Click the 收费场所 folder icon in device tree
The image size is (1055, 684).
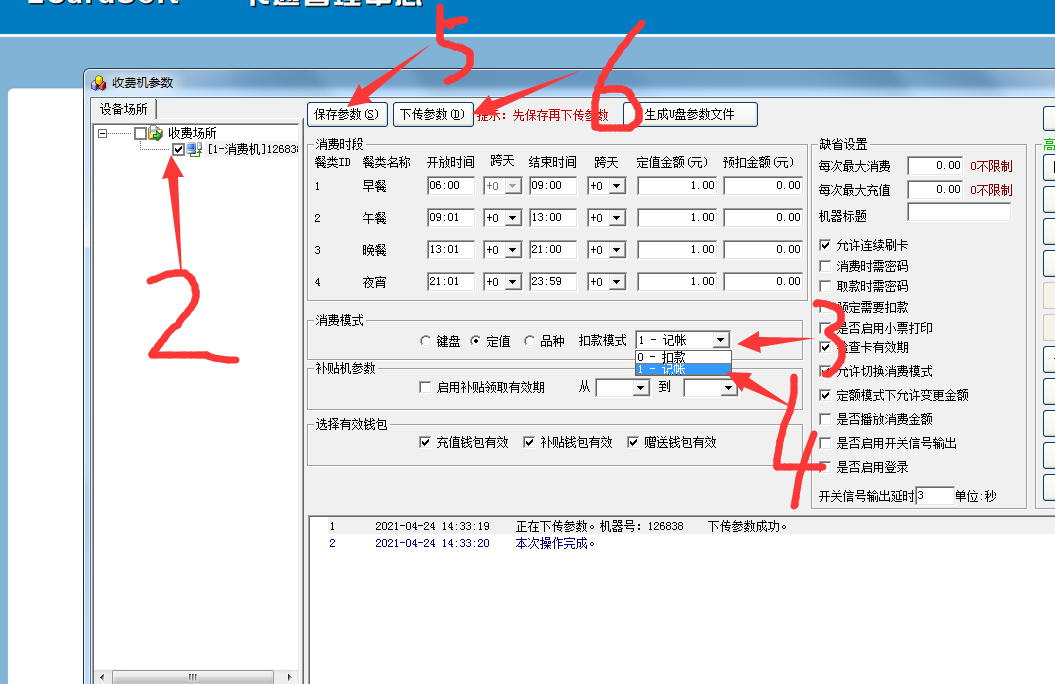click(x=156, y=133)
